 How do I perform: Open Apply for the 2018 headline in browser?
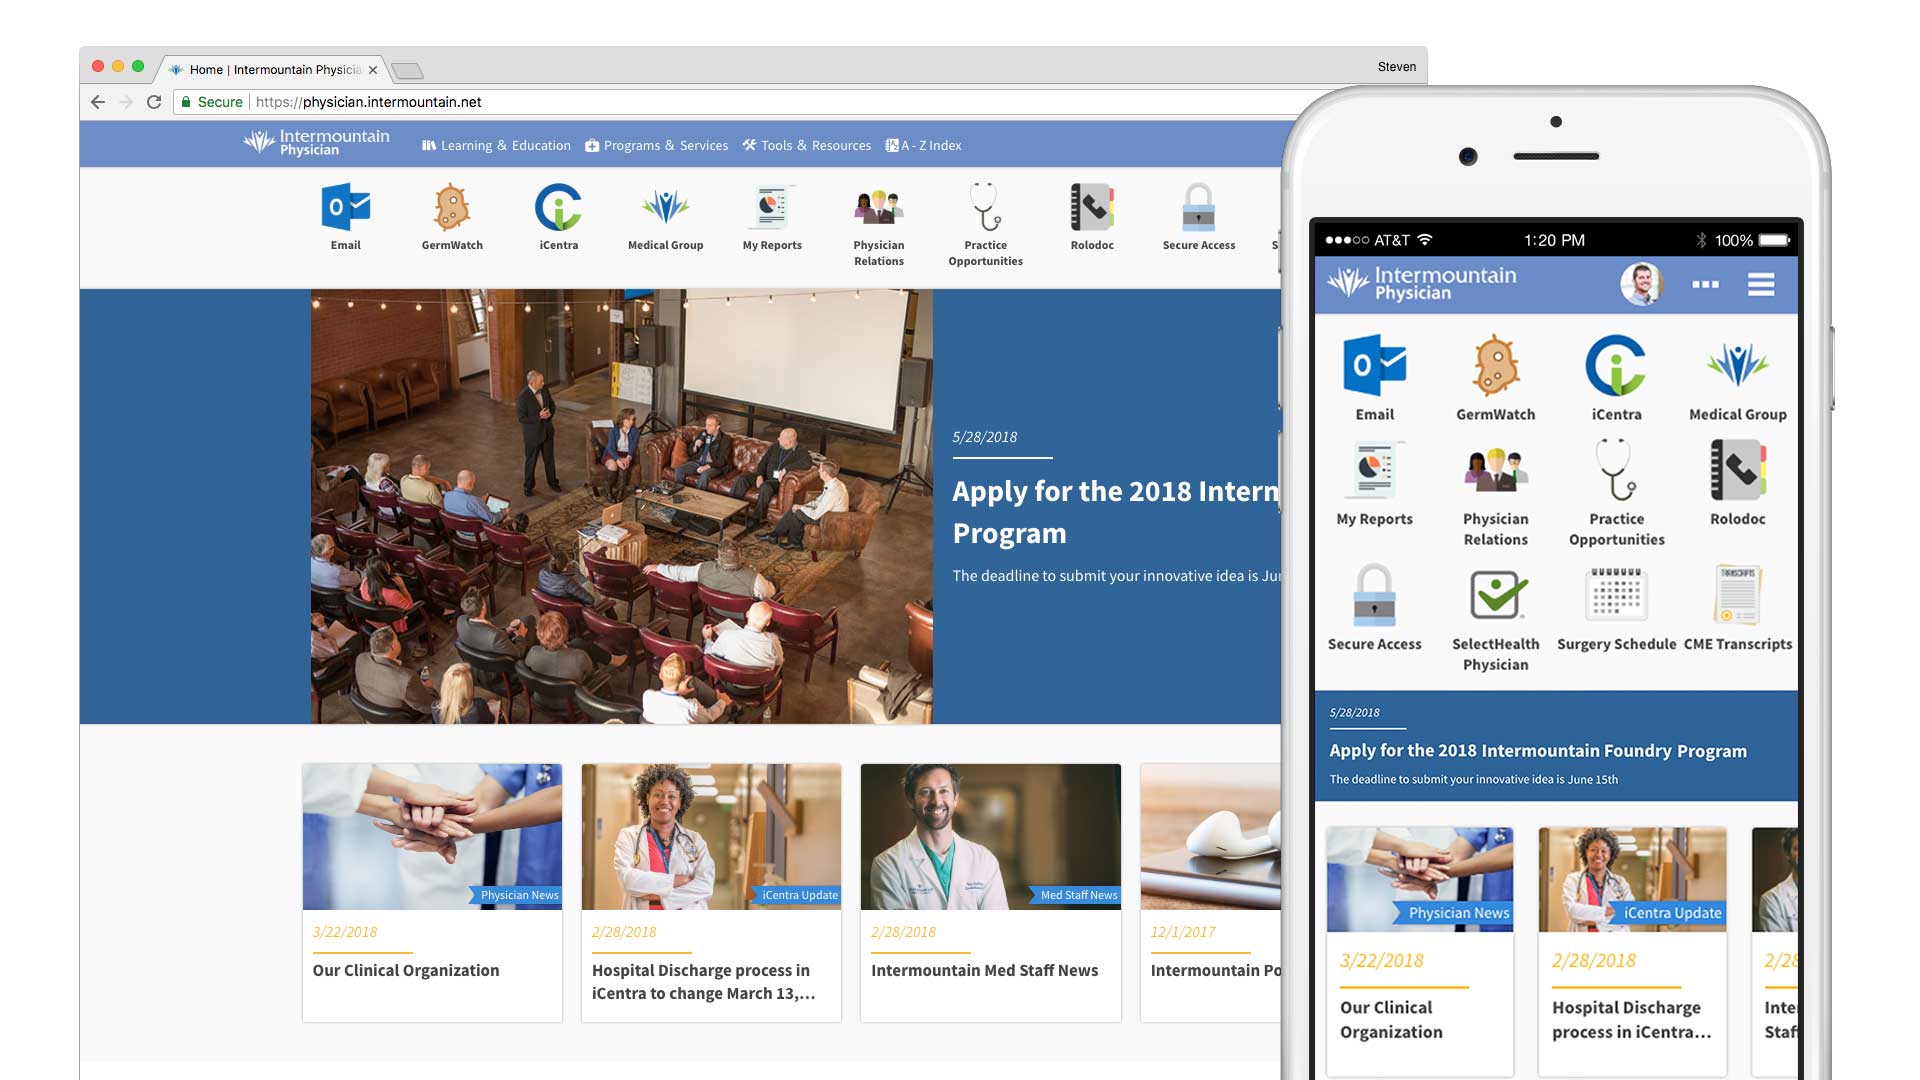(x=1115, y=512)
